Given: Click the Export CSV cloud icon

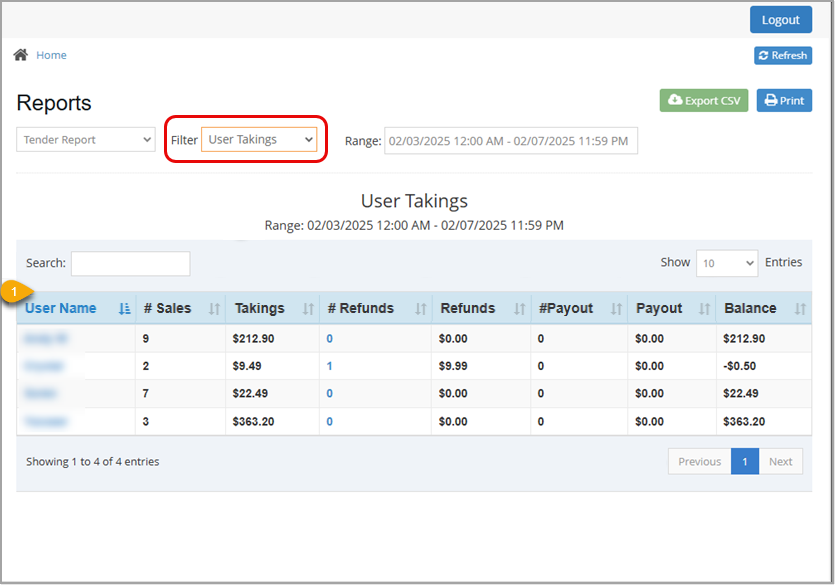Looking at the screenshot, I should pos(678,100).
